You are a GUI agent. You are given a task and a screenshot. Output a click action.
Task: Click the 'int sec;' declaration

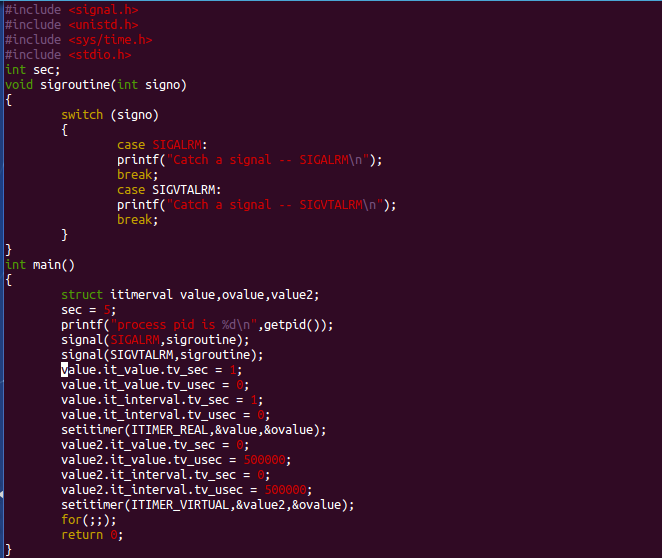(x=33, y=70)
